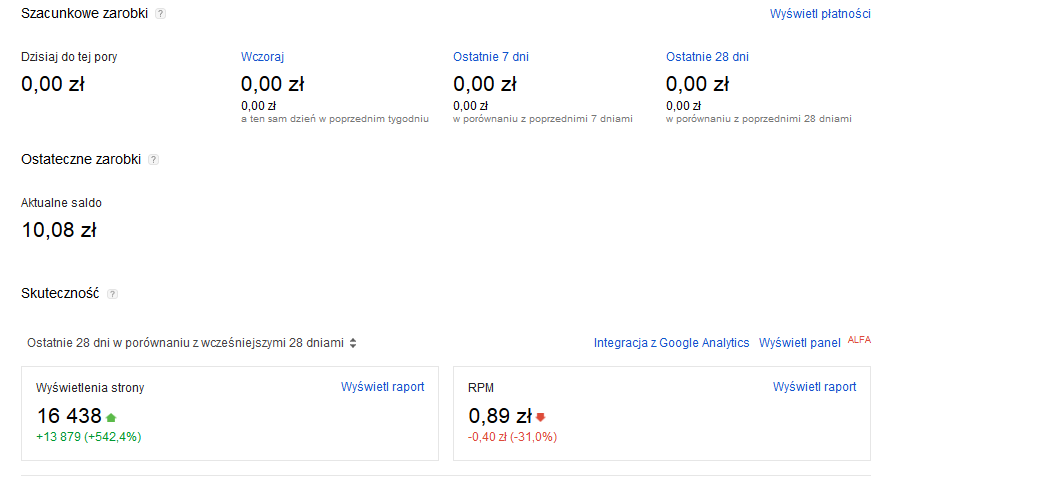The width and height of the screenshot is (1057, 477).
Task: Open Wyświetl panel ALFA link
Action: click(x=799, y=343)
